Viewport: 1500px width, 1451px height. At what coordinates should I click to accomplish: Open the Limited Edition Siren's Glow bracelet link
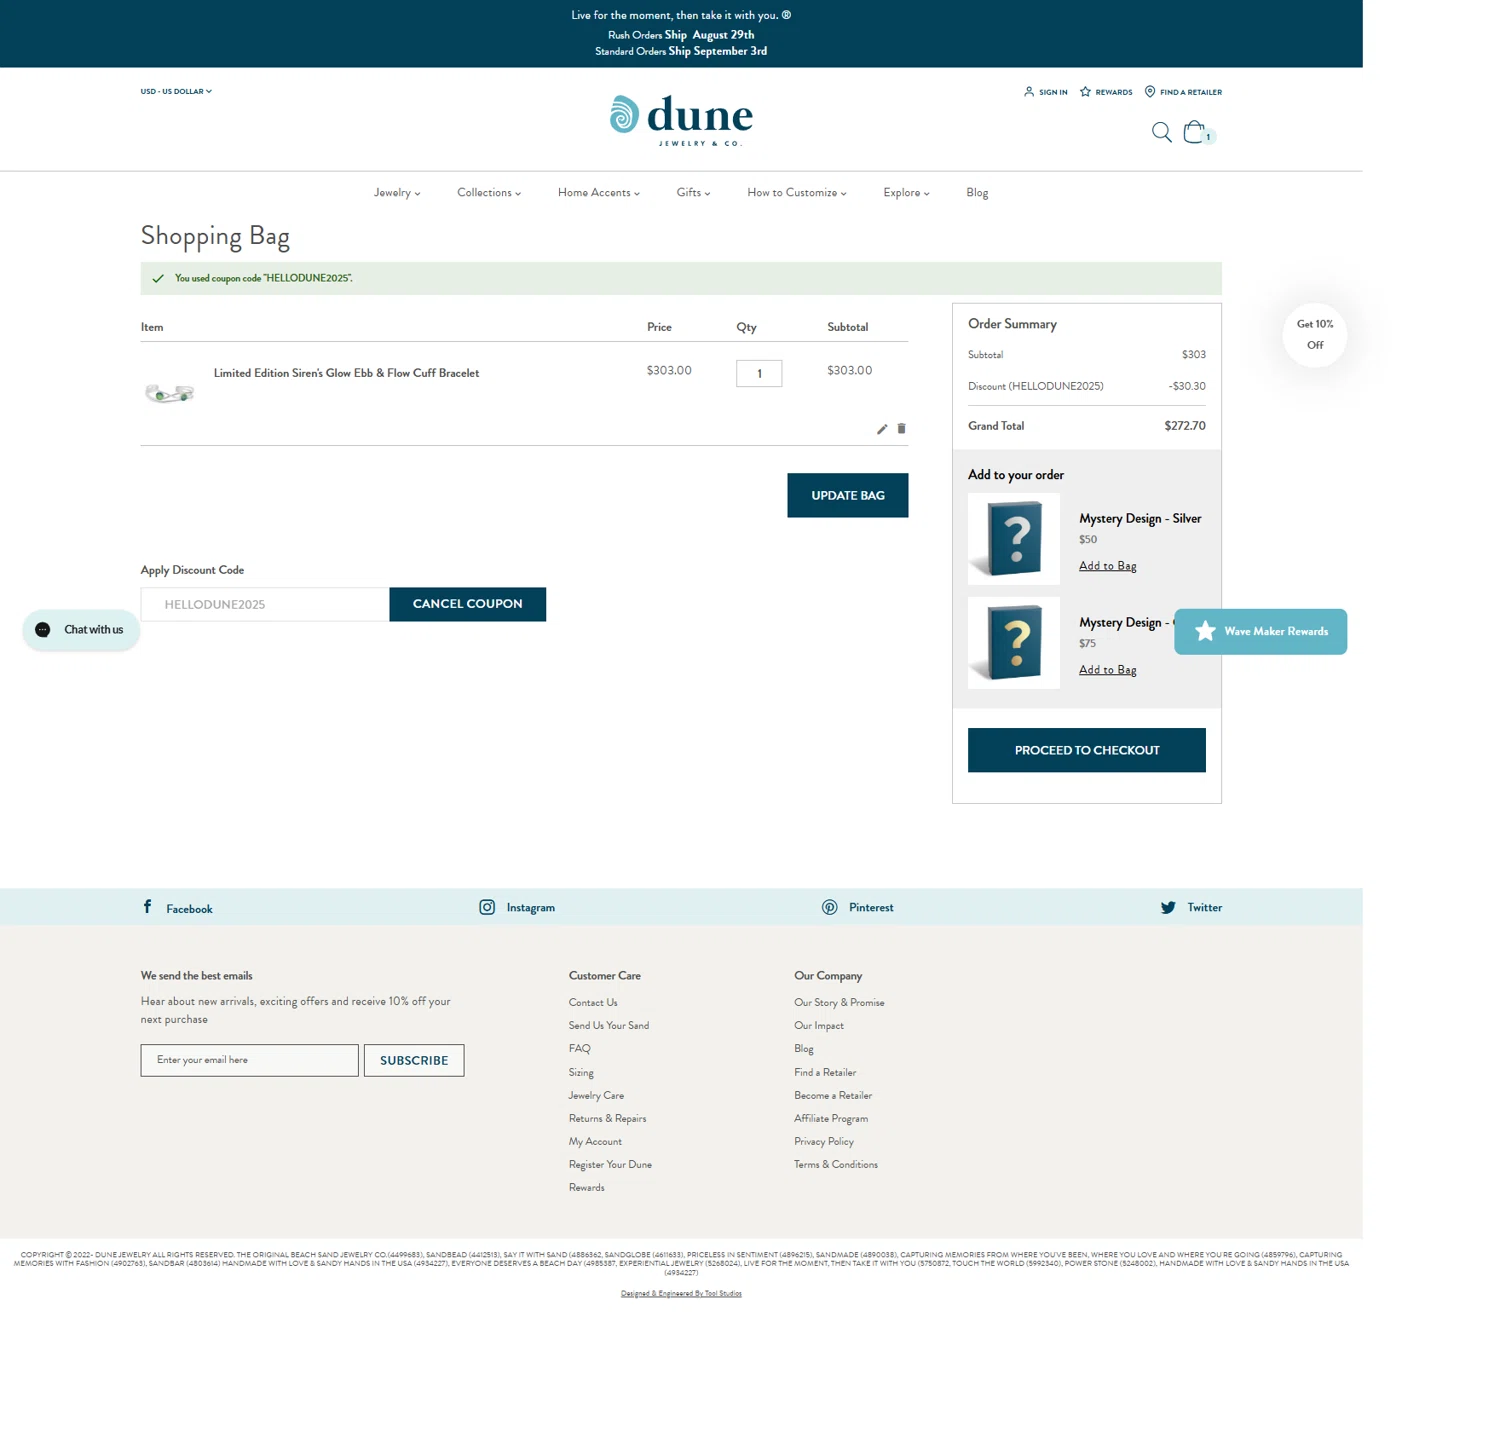[x=346, y=373]
